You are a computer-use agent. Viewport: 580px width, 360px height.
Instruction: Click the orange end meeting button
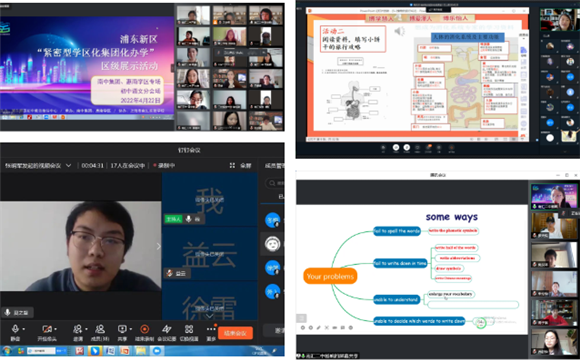(x=235, y=333)
